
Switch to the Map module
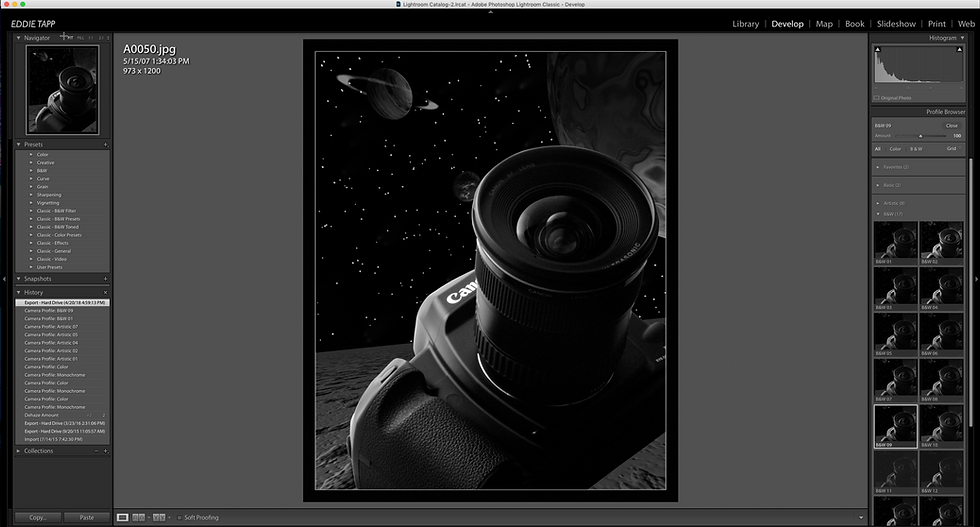[x=824, y=24]
